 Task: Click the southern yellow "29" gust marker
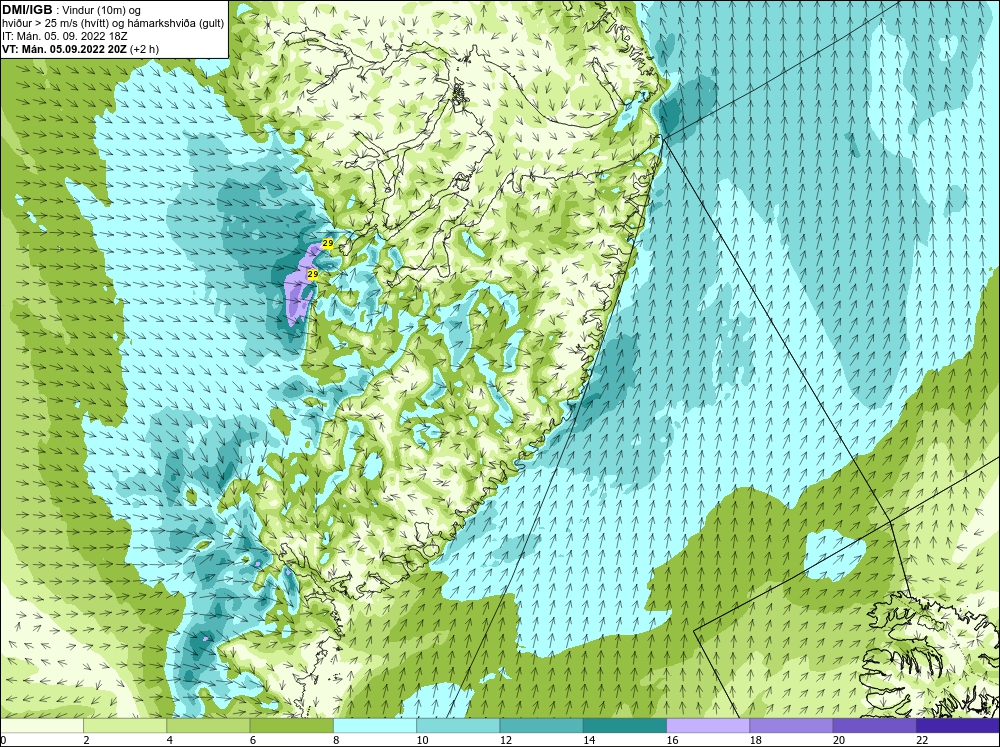[x=312, y=274]
